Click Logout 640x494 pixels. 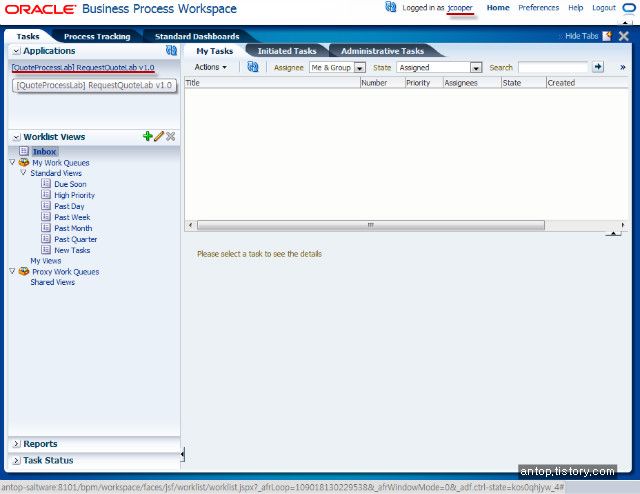[604, 8]
